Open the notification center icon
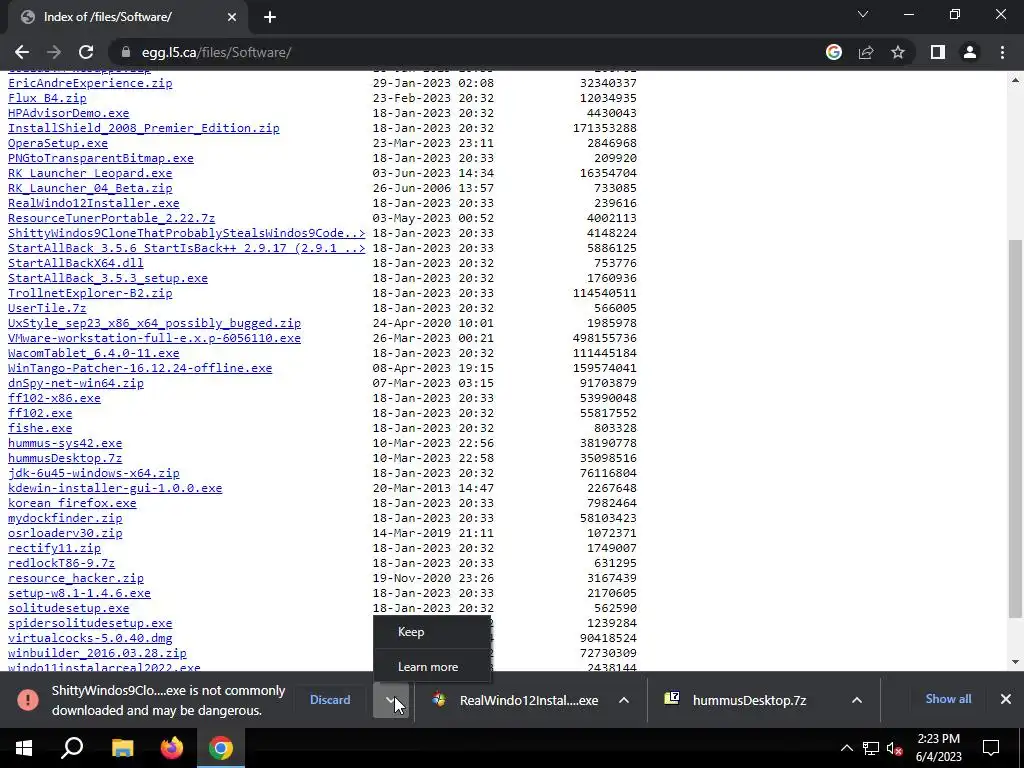This screenshot has width=1024, height=768. point(991,748)
